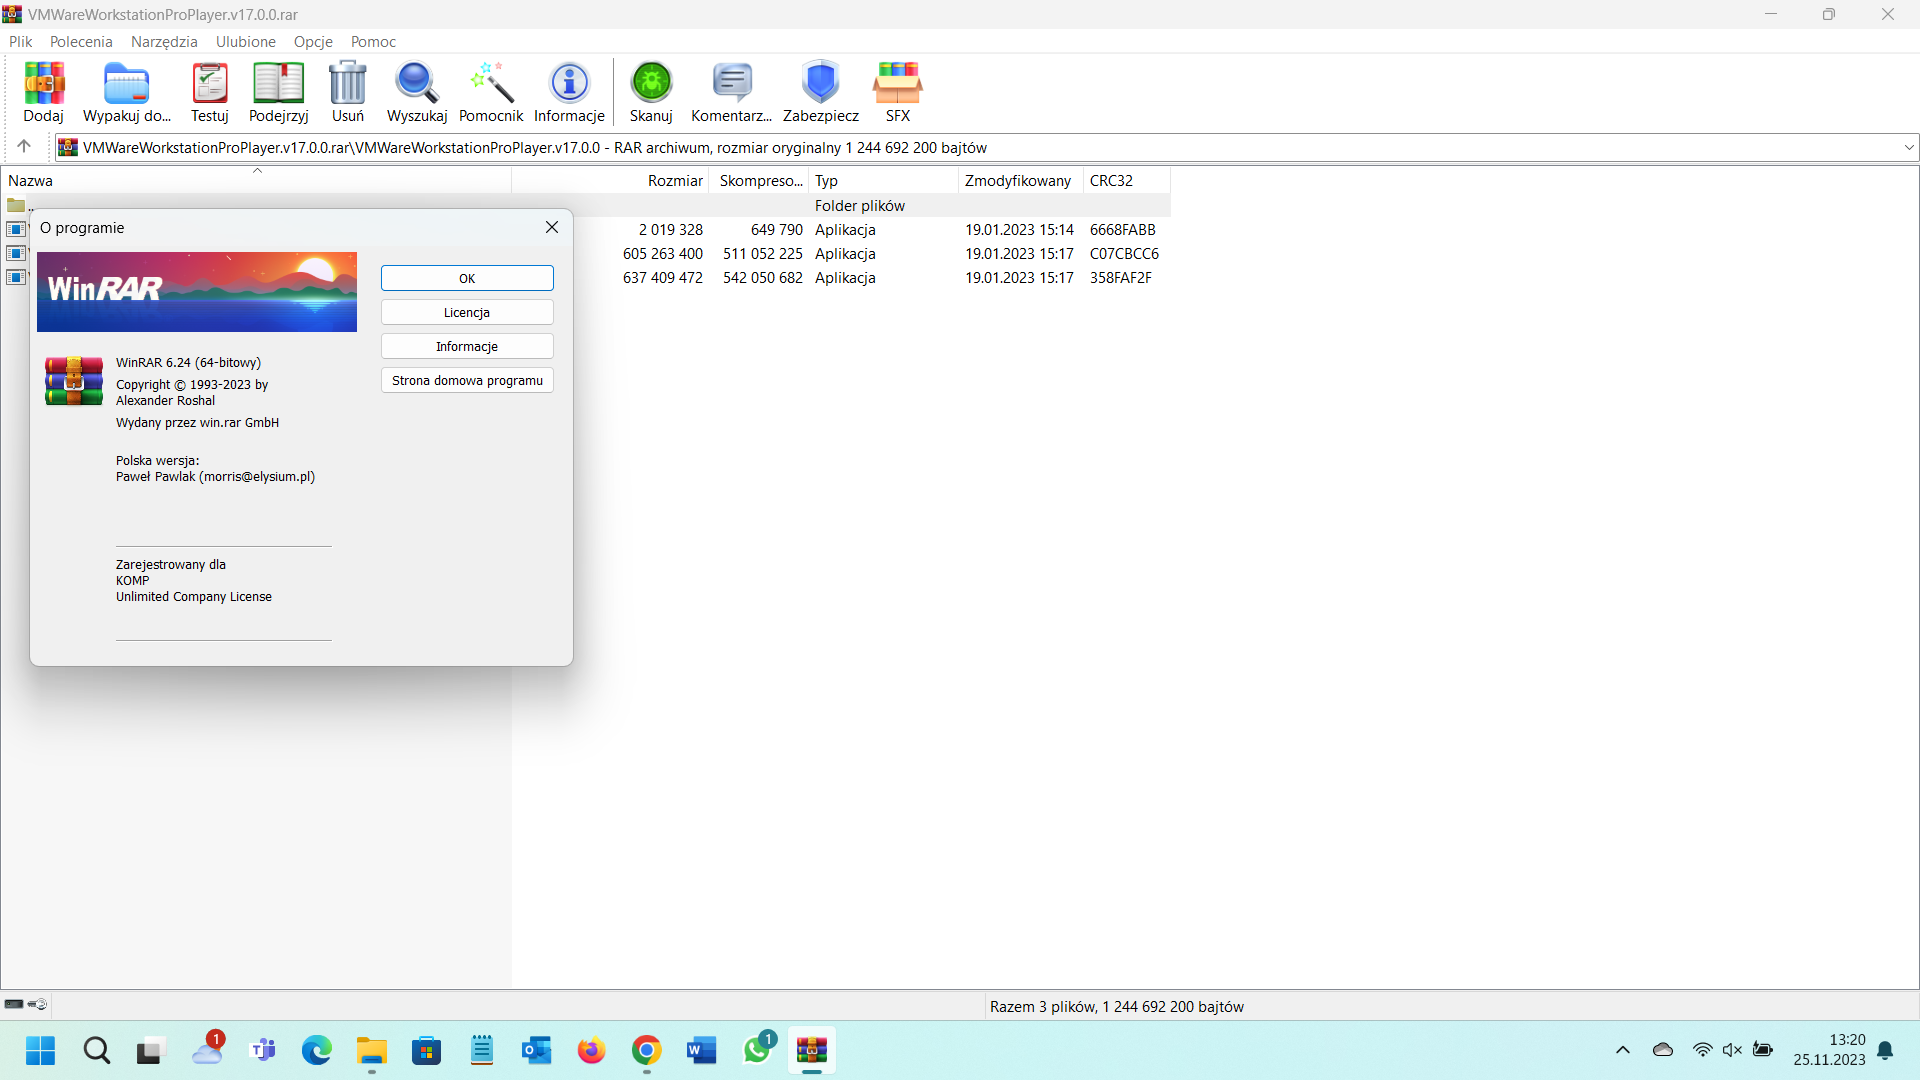
Task: Open Firefox from the taskbar
Action: pos(592,1050)
